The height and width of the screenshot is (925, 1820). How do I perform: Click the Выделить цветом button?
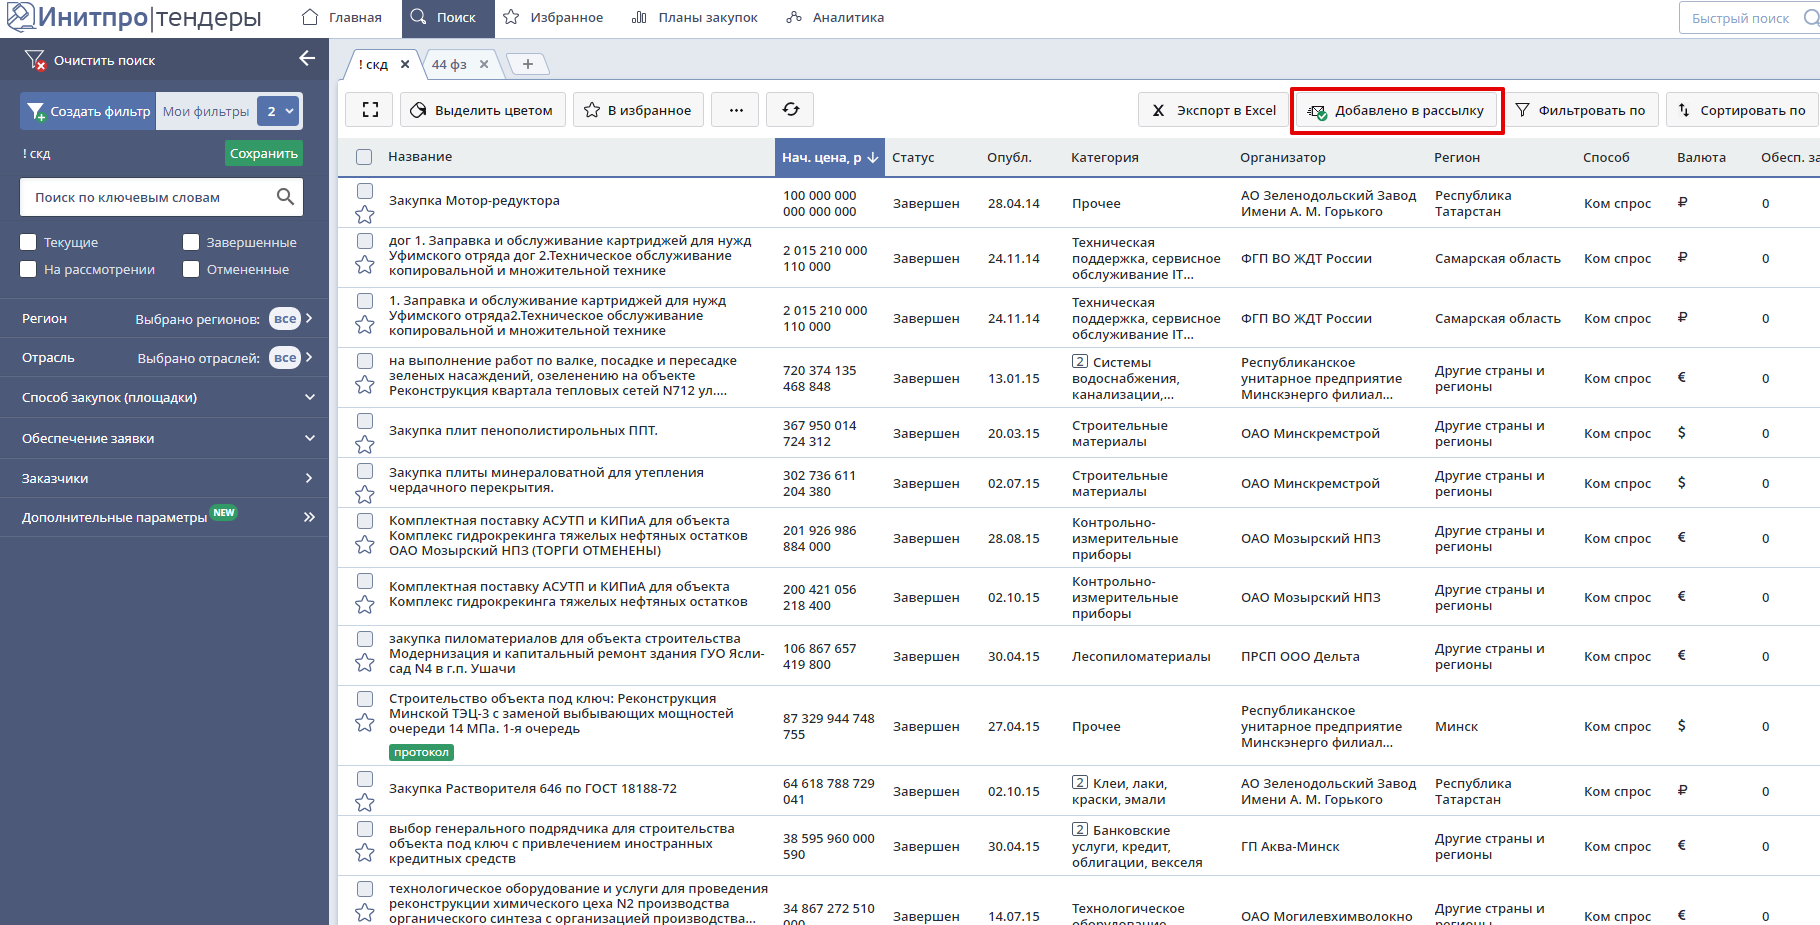[483, 110]
